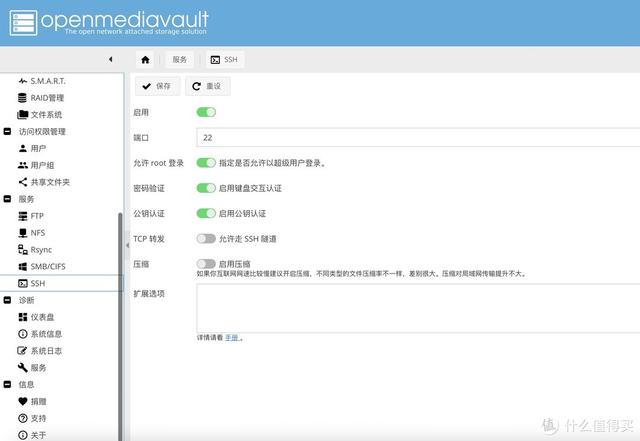The width and height of the screenshot is (640, 441).
Task: Save settings with the 保存 button
Action: (158, 86)
